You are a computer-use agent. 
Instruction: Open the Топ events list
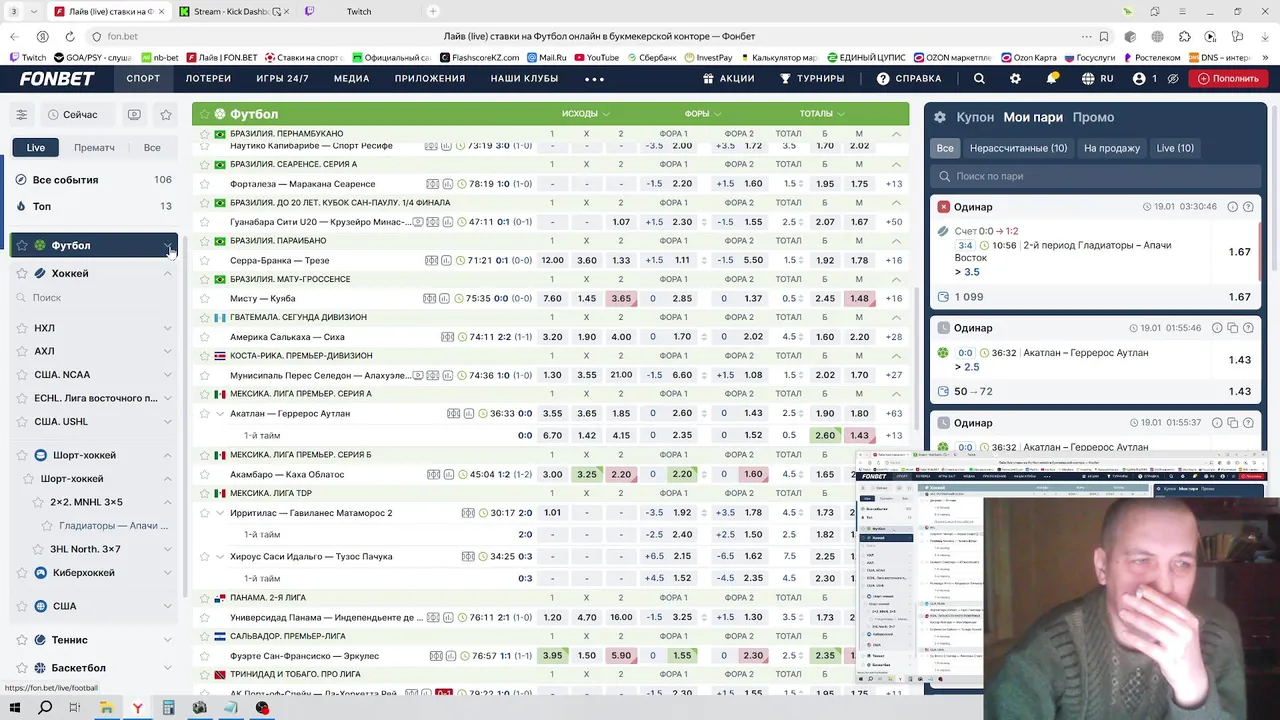pyautogui.click(x=95, y=206)
